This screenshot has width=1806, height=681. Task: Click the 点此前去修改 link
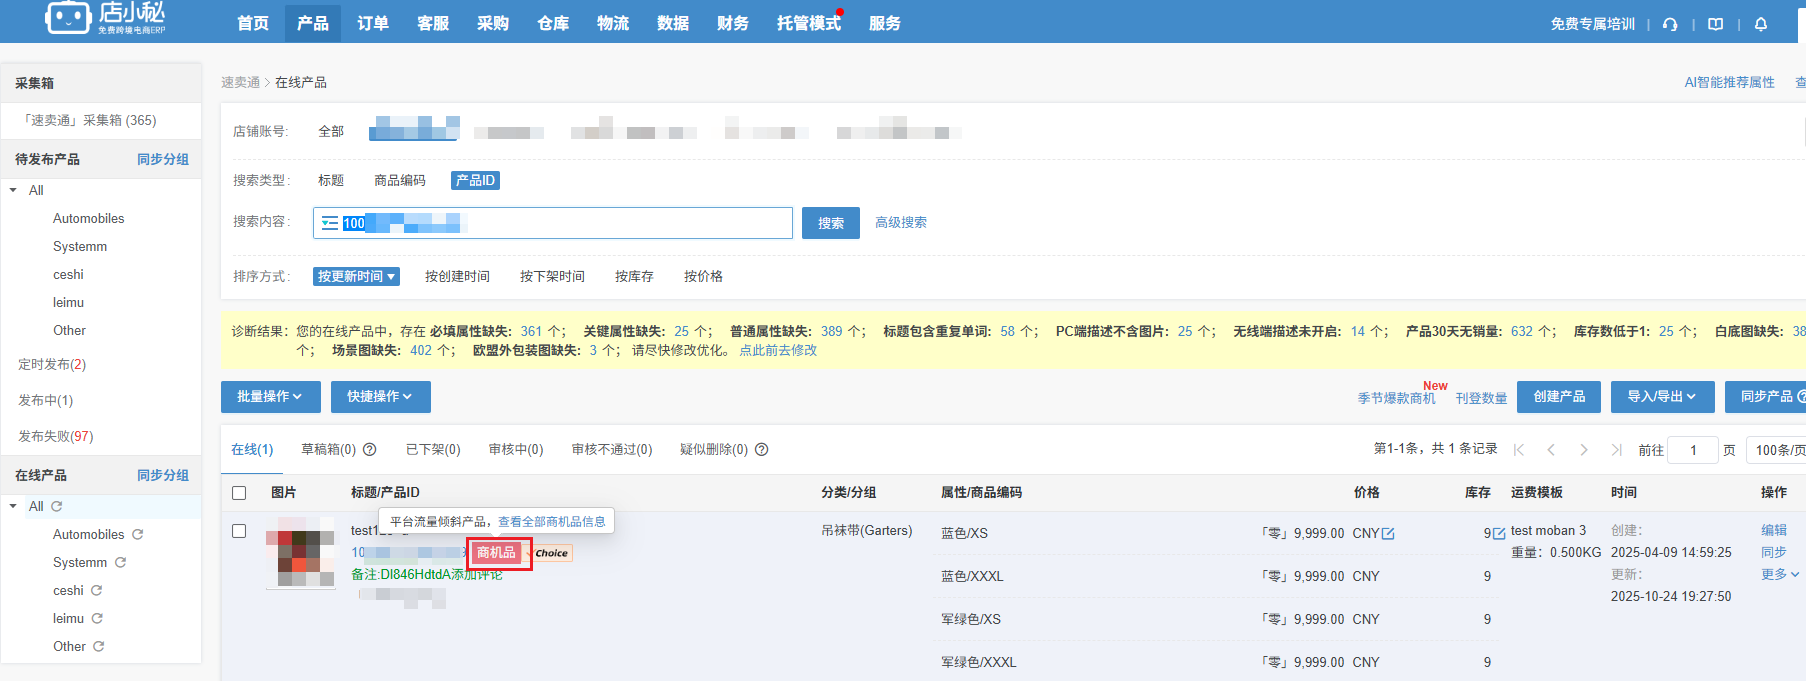[778, 351]
